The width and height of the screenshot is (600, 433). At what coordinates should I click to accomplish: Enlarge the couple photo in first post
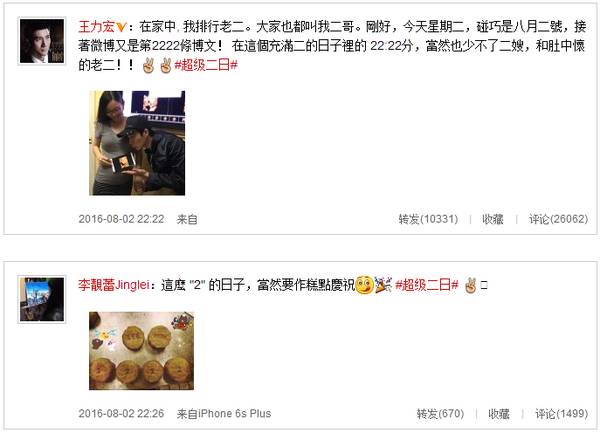(x=137, y=143)
